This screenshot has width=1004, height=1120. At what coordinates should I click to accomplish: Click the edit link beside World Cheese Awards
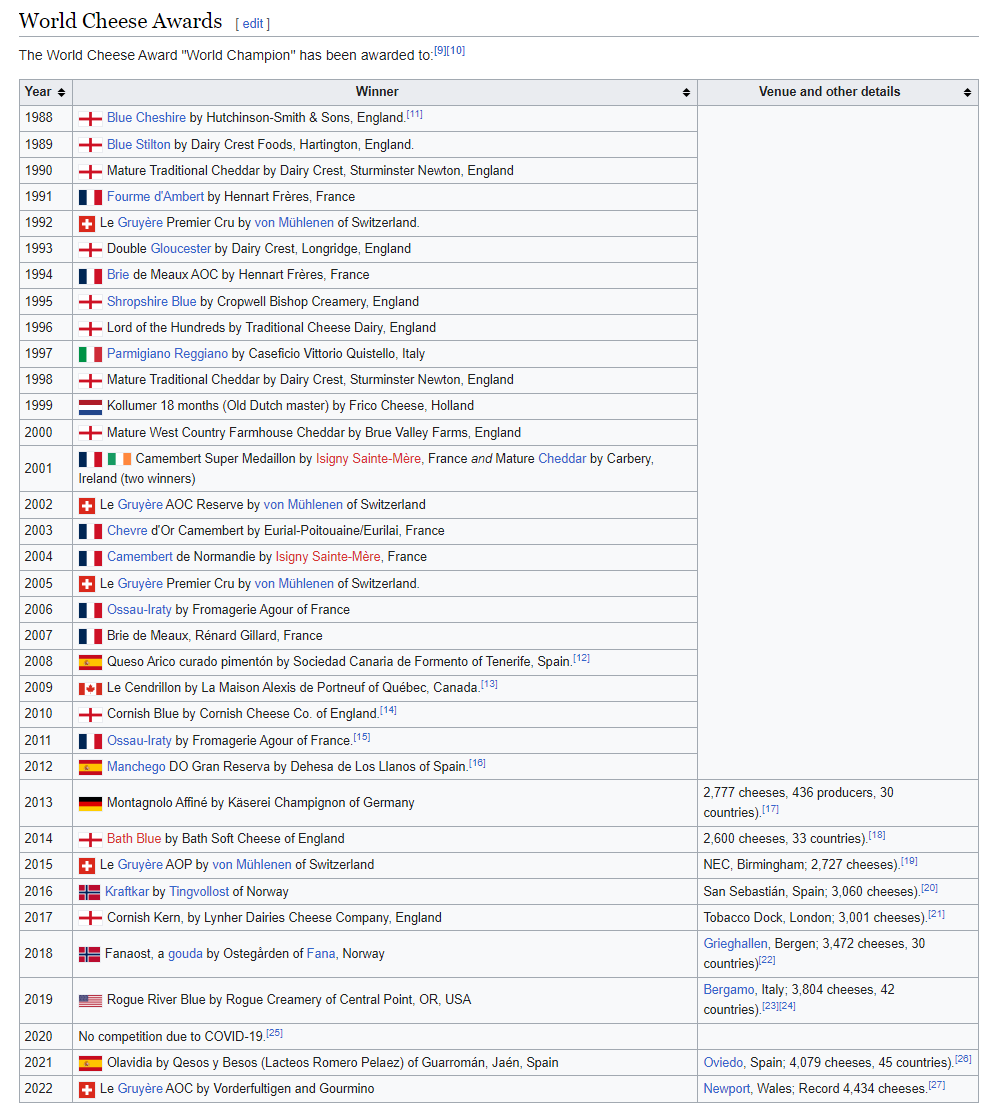click(x=253, y=24)
